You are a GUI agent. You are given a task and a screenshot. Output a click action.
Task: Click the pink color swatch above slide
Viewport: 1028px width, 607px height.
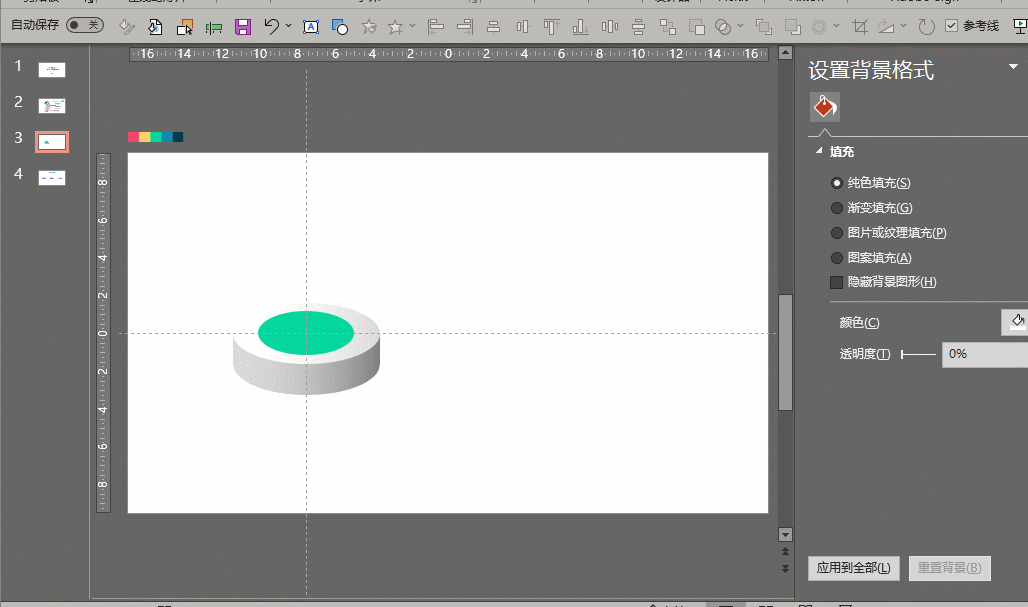134,137
